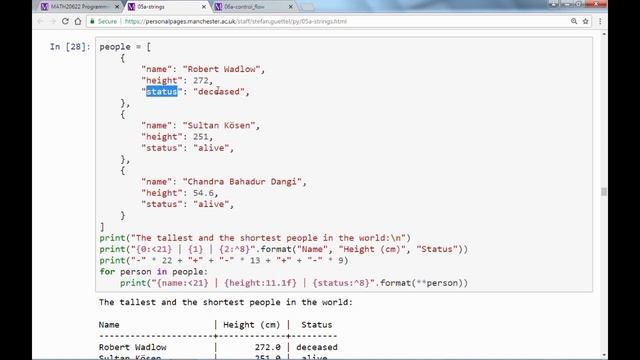Close the 05a-strings tab
The width and height of the screenshot is (640, 360).
click(x=204, y=7)
